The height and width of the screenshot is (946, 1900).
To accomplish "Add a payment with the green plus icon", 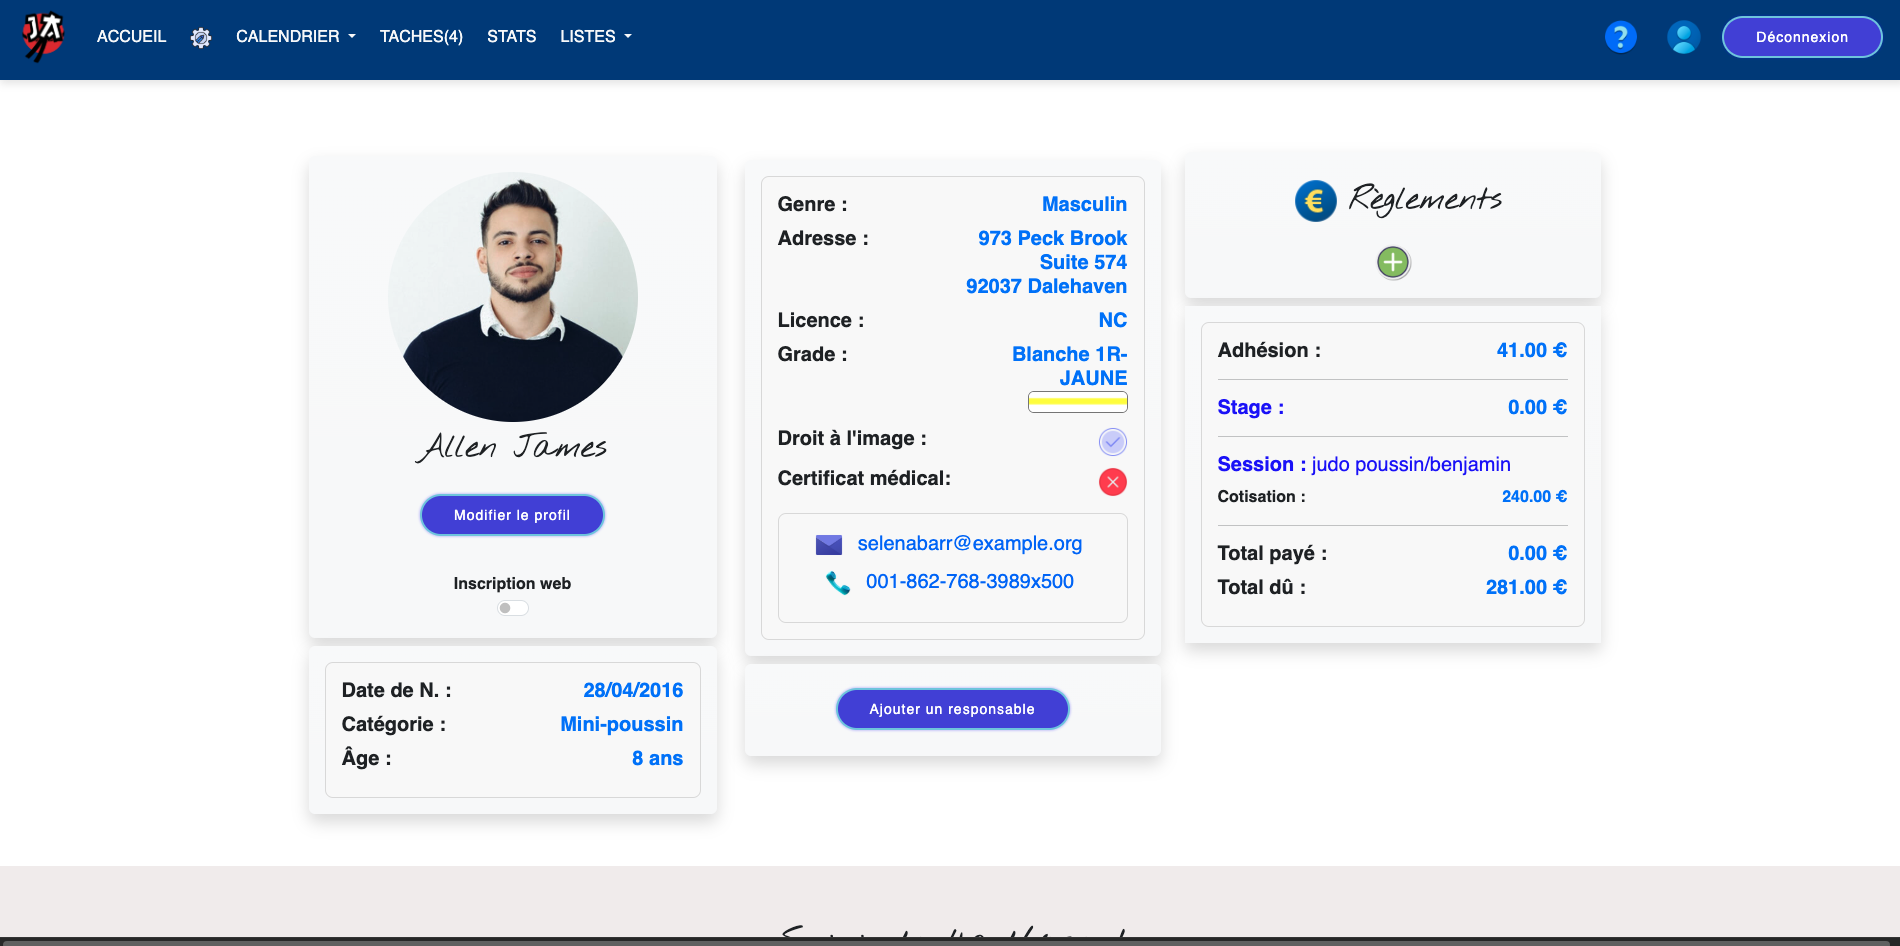I will pyautogui.click(x=1393, y=262).
